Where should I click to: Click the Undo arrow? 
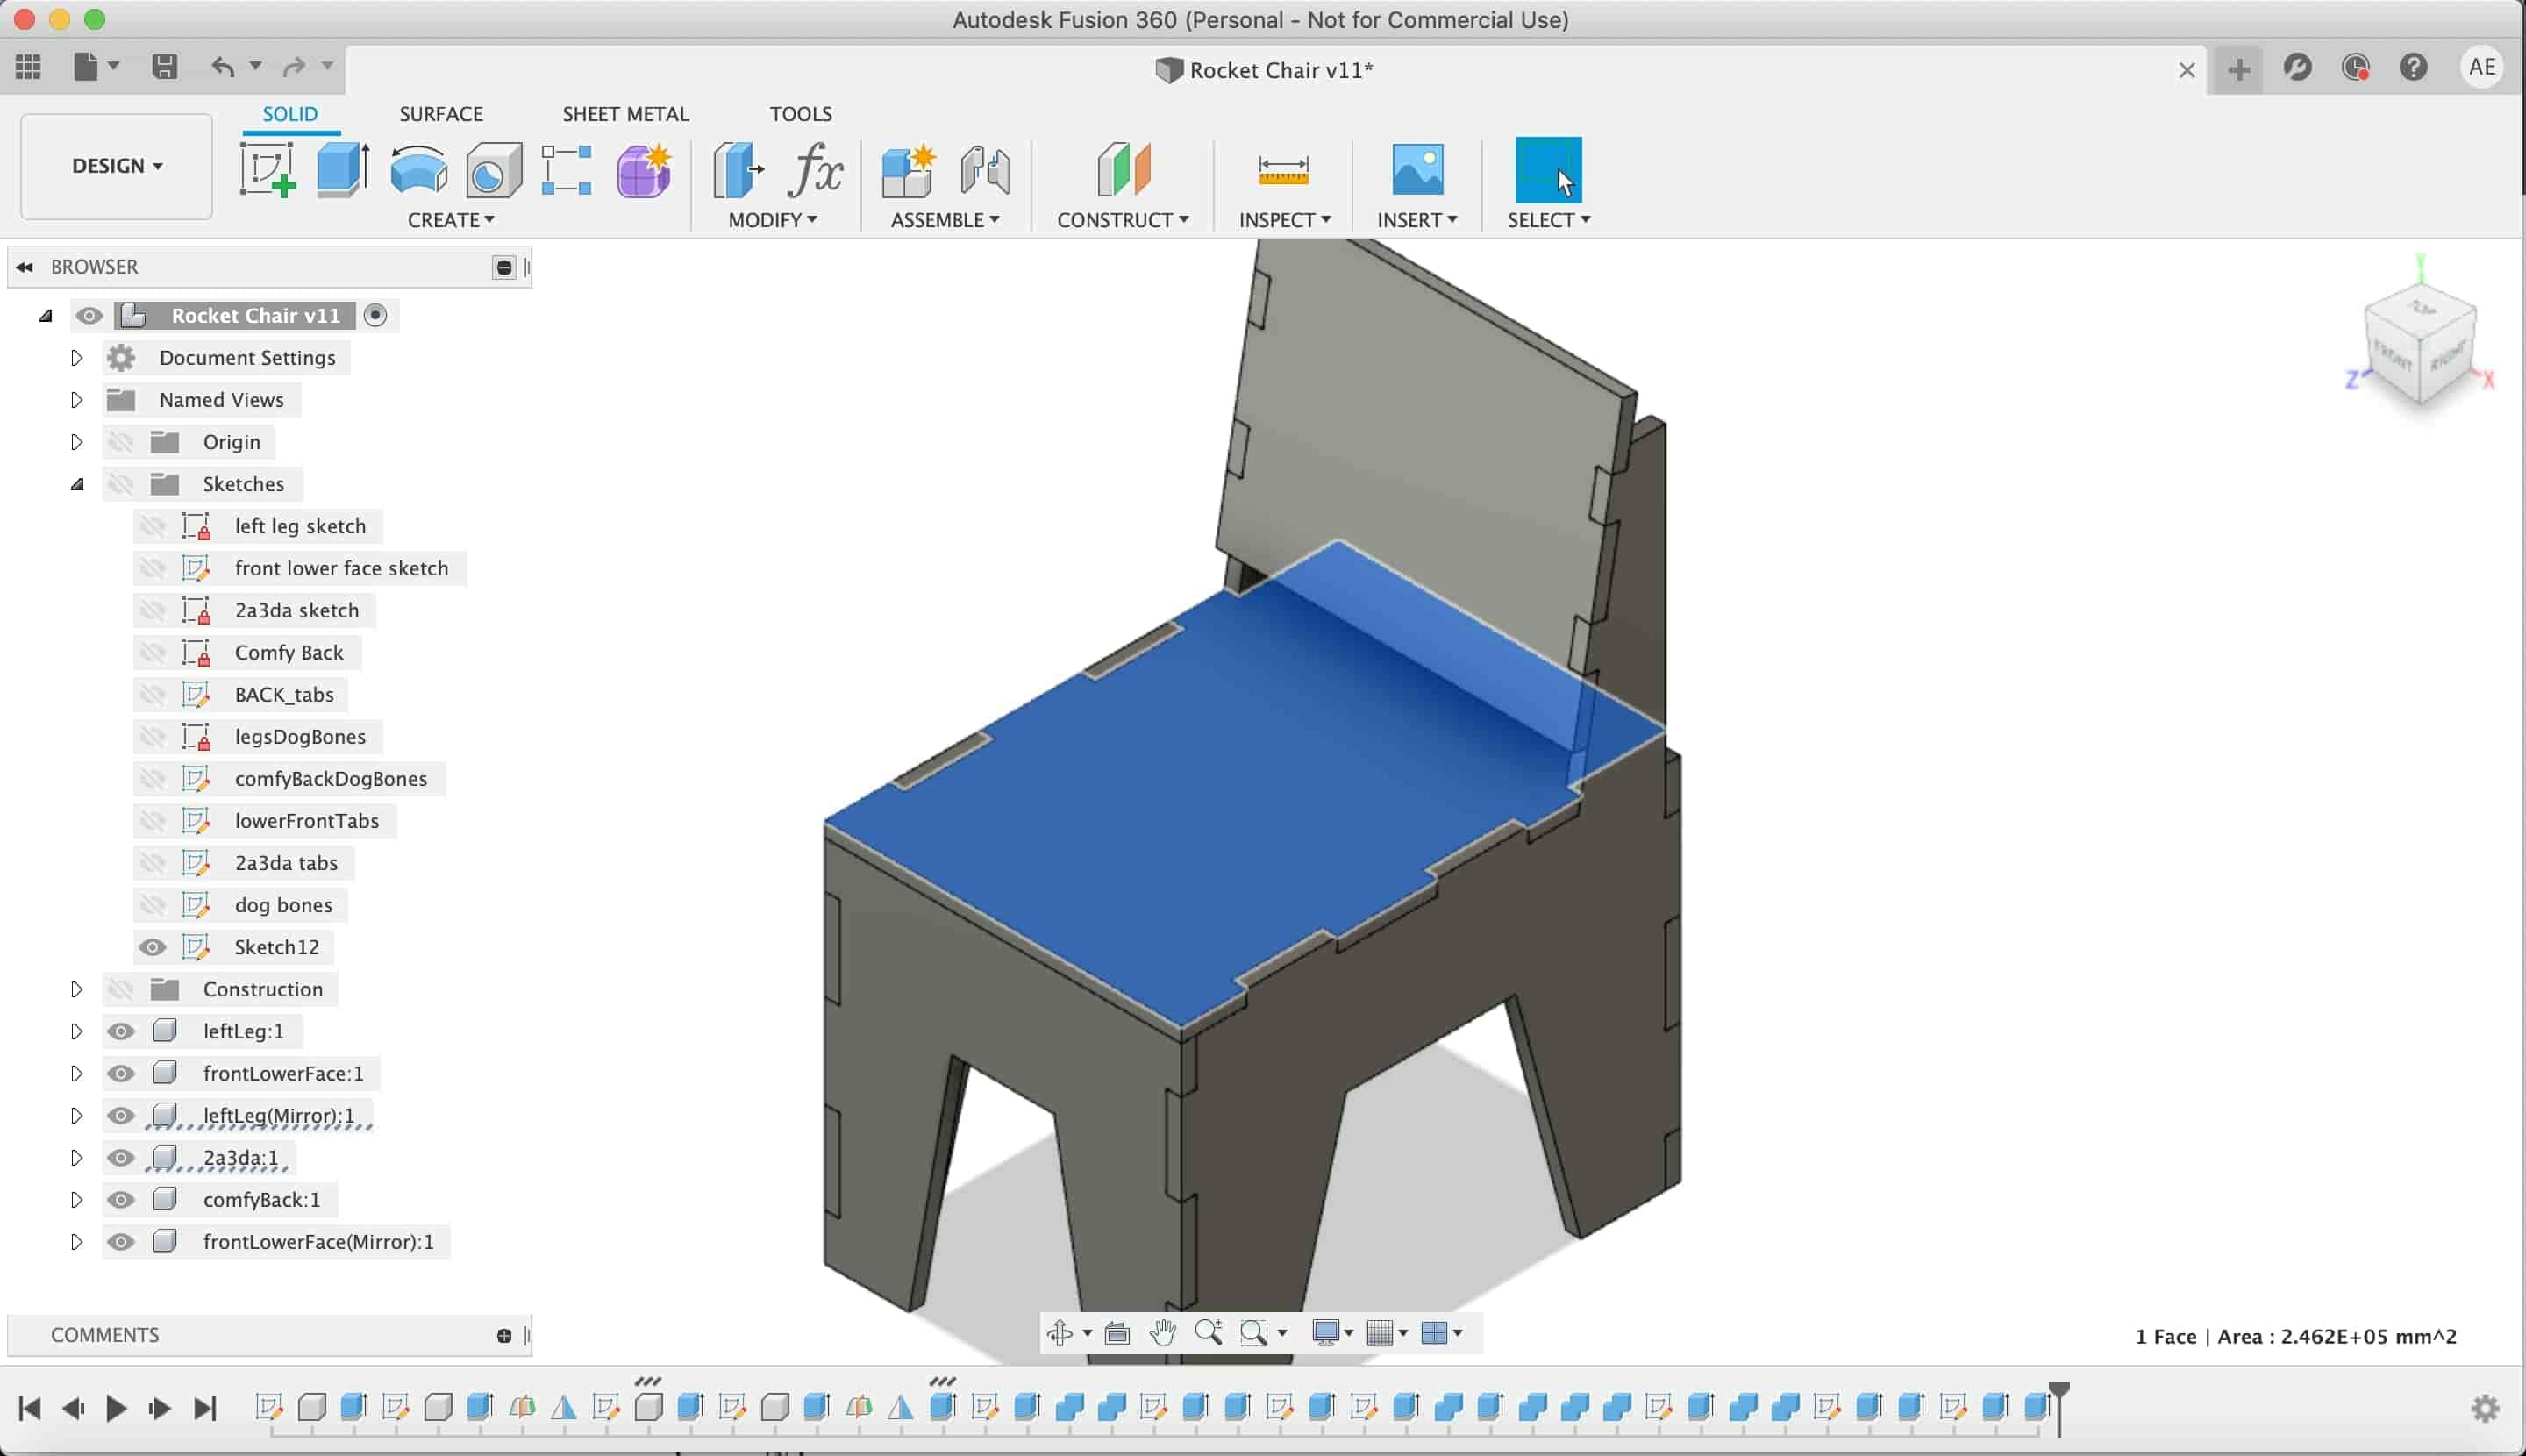223,67
